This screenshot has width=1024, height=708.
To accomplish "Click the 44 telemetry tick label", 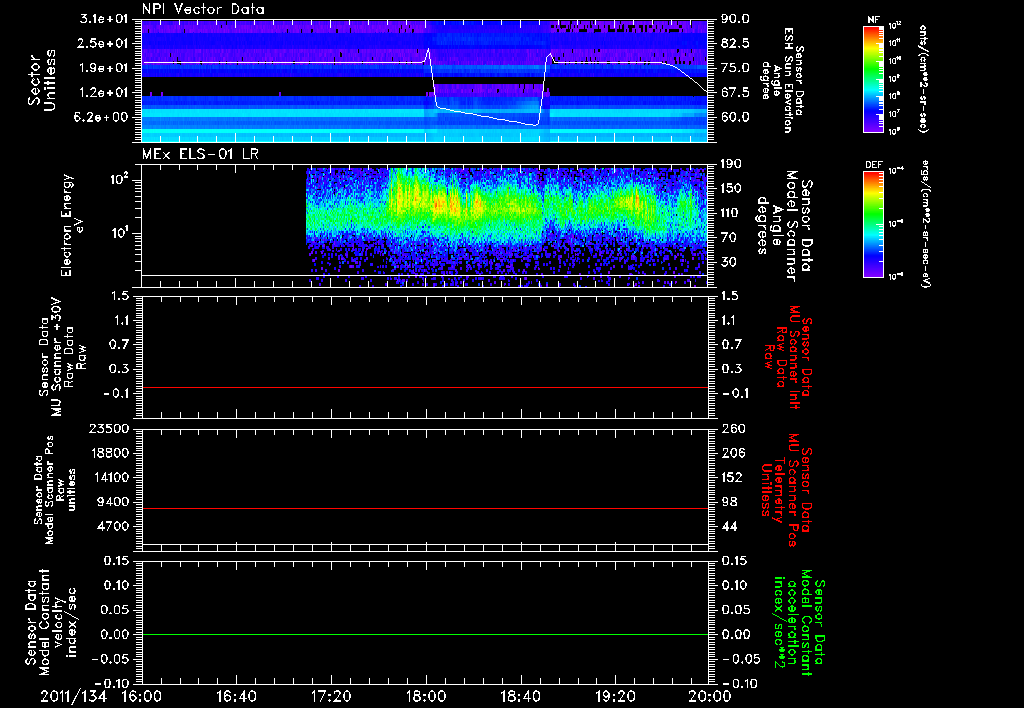I will tap(729, 526).
